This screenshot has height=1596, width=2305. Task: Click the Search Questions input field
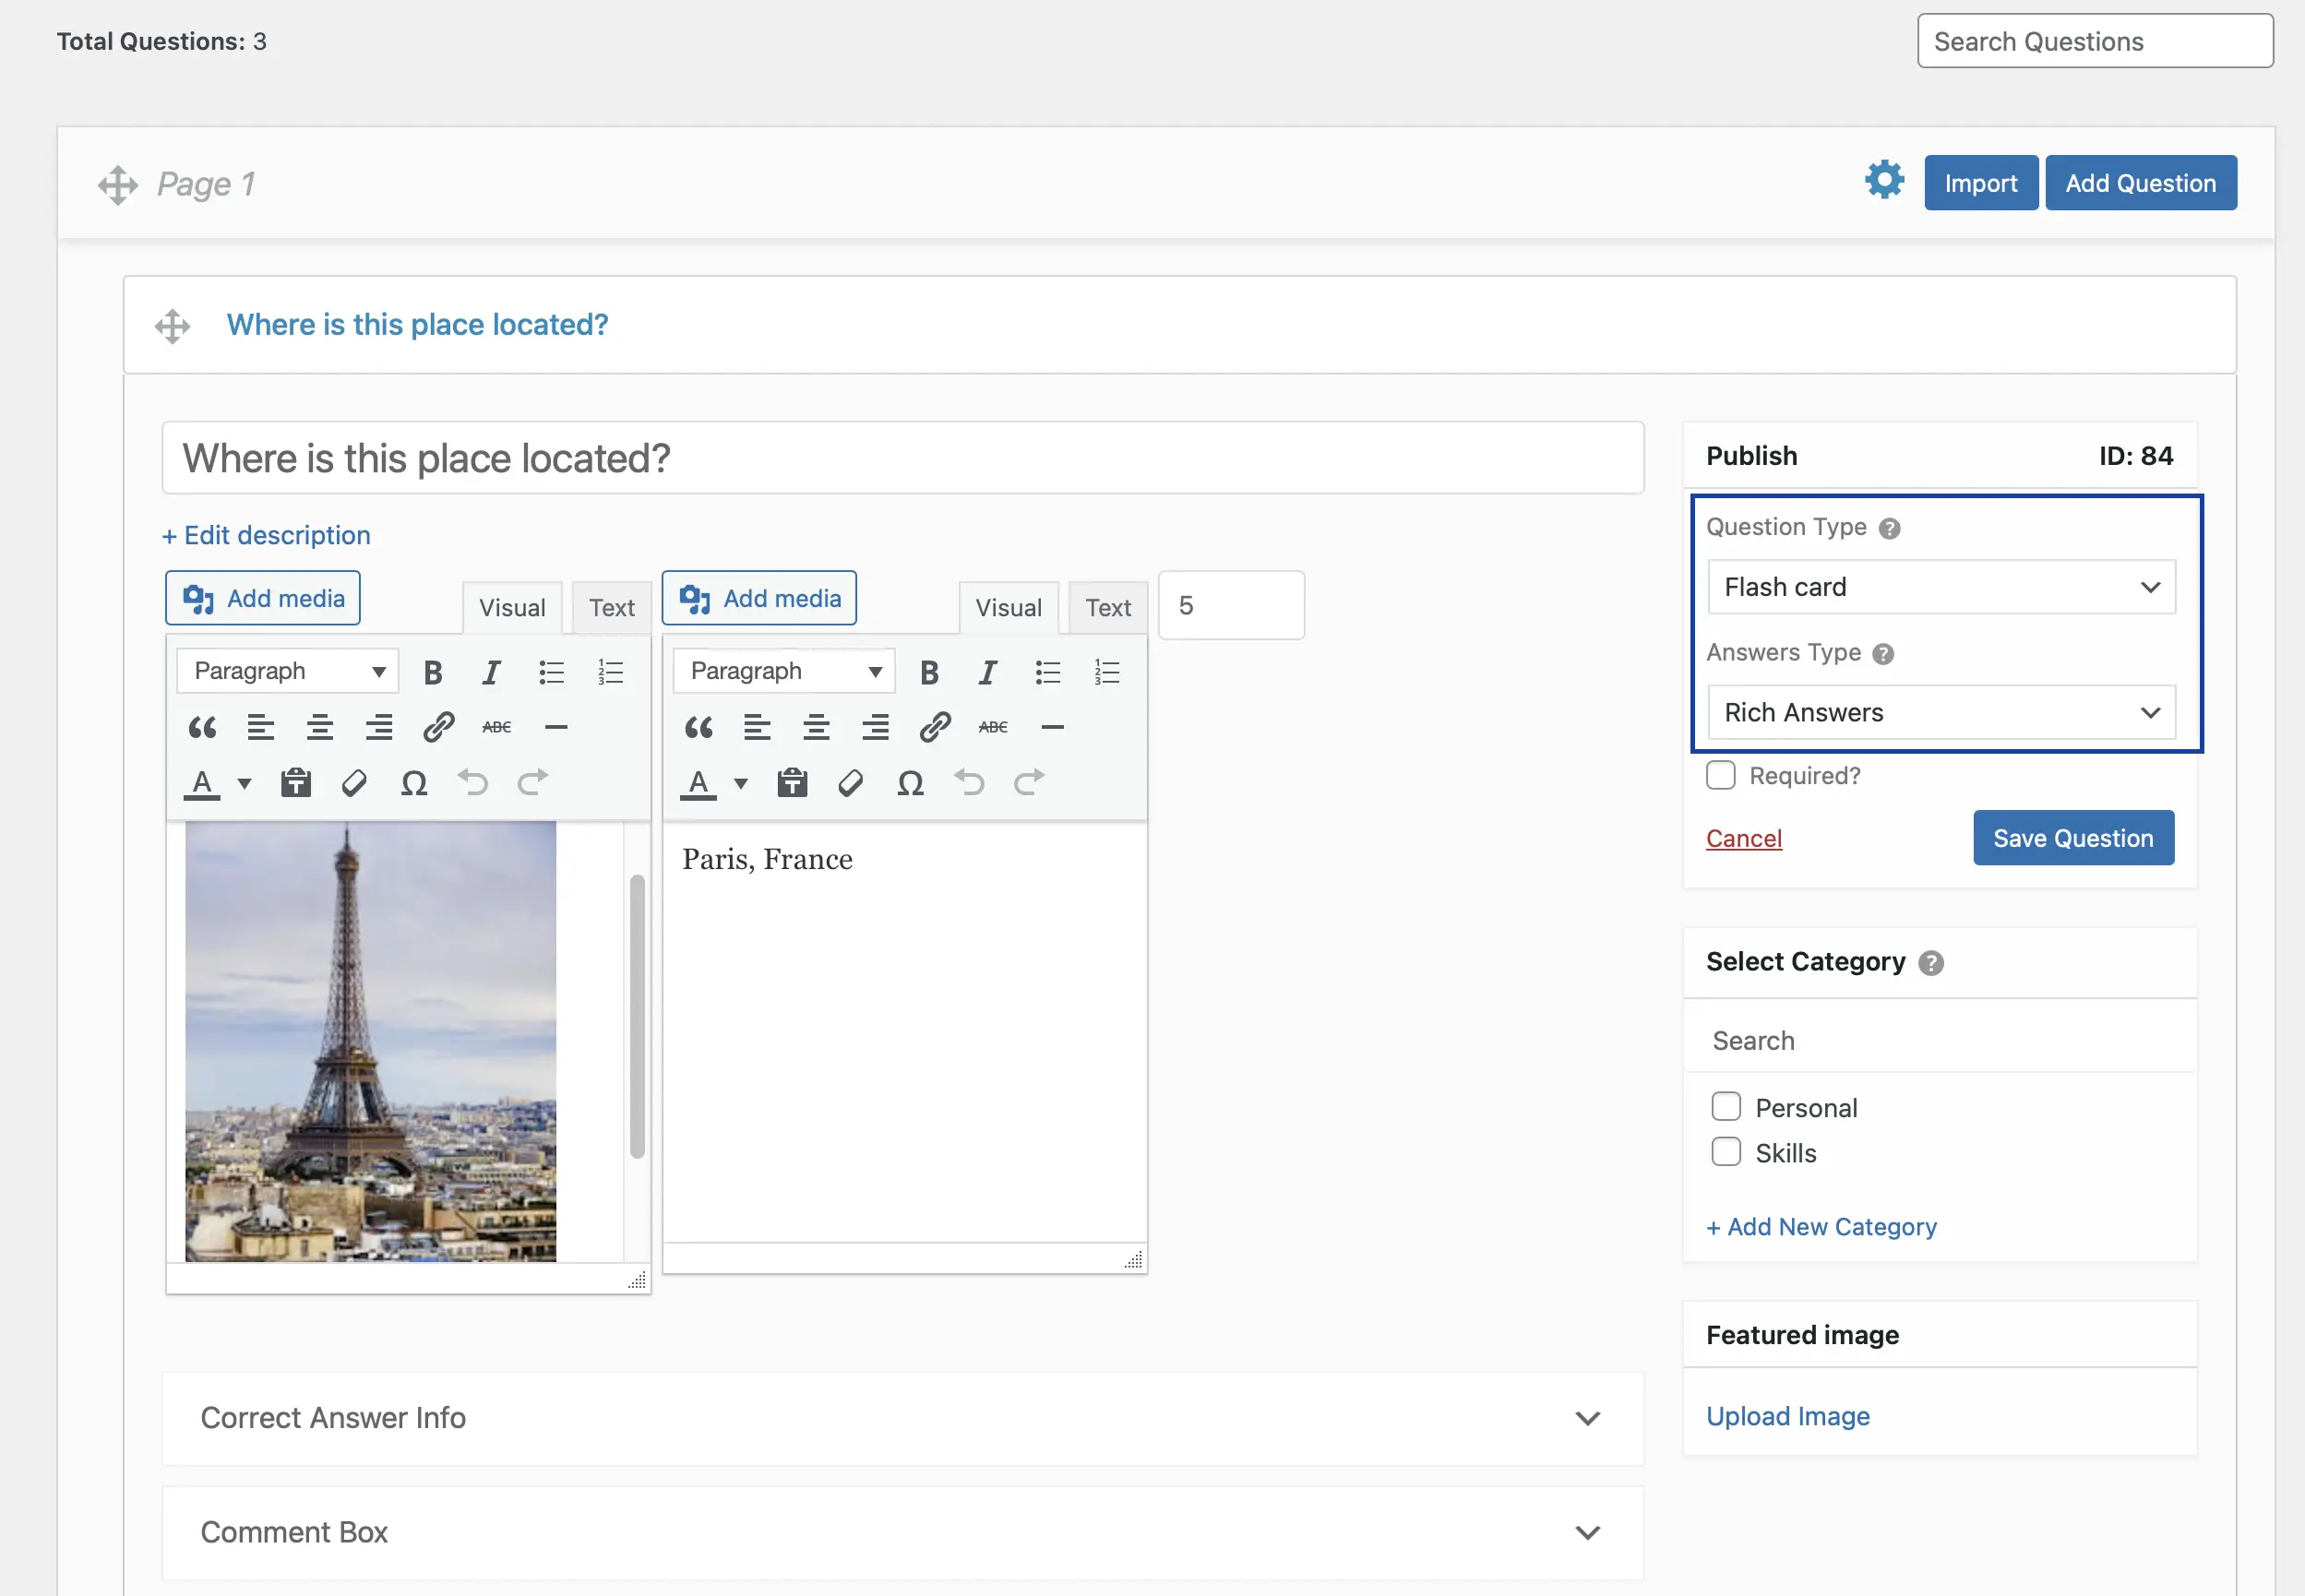pos(2095,41)
